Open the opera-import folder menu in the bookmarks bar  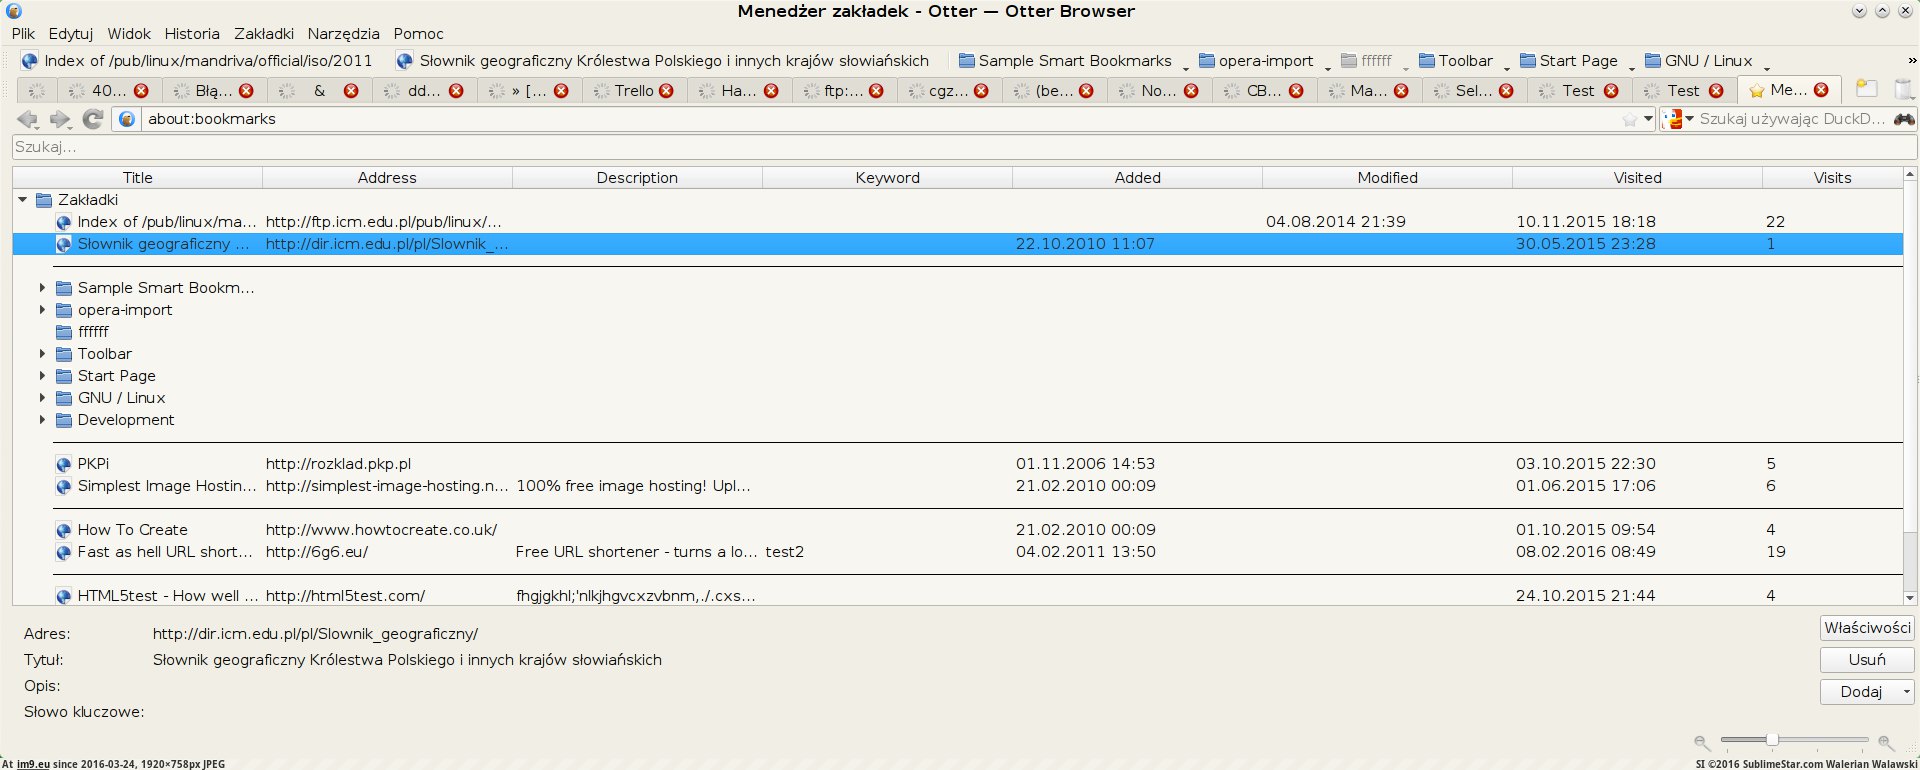pyautogui.click(x=1265, y=61)
